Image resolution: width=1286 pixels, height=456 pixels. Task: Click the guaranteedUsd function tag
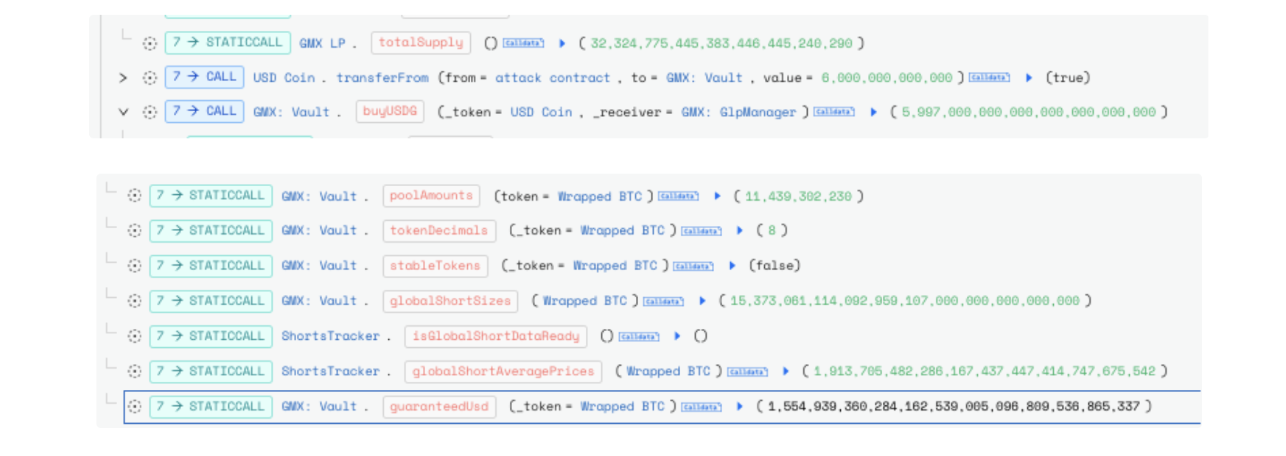(x=439, y=407)
